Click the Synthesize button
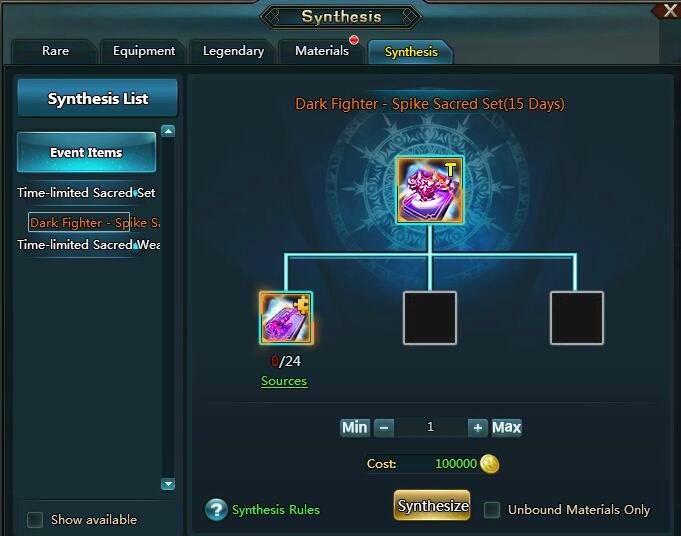The width and height of the screenshot is (681, 536). (x=432, y=505)
